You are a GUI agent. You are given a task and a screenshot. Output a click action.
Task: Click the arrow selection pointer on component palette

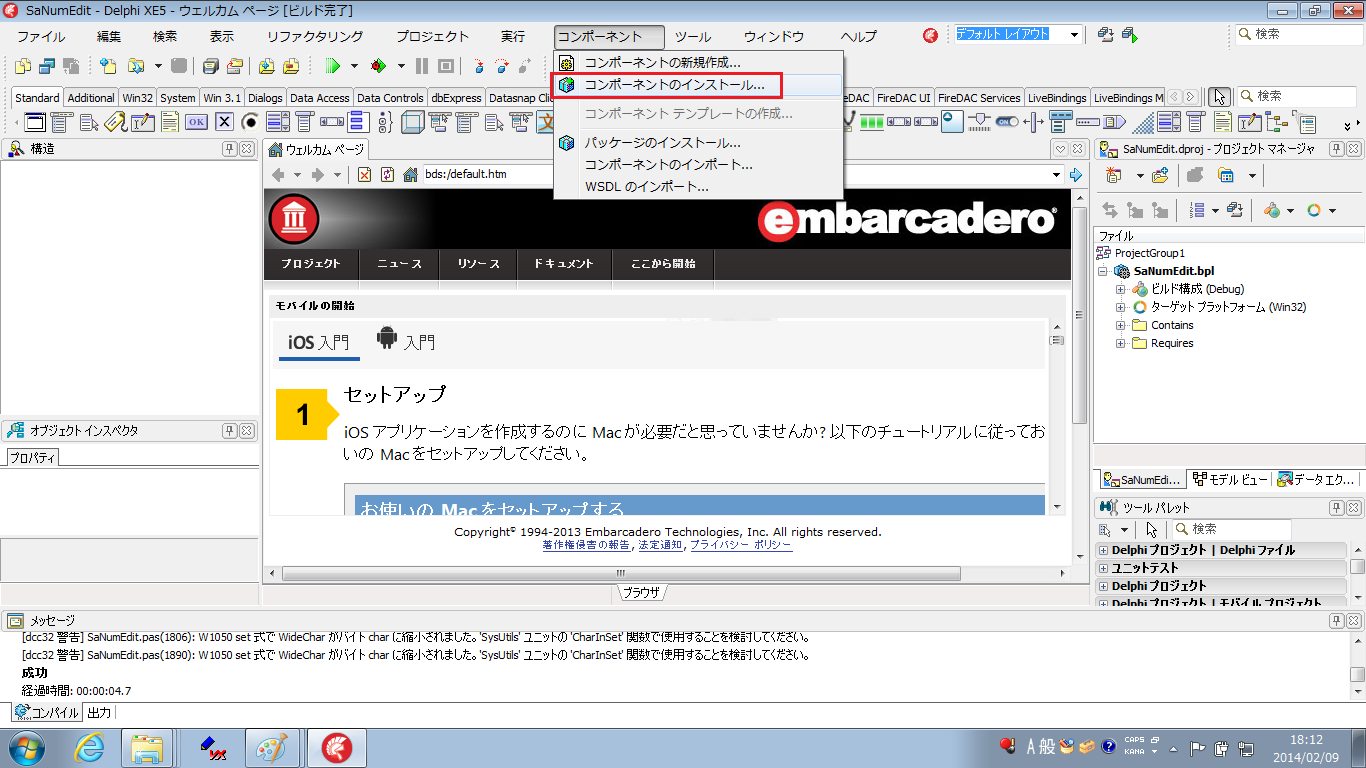(1218, 97)
